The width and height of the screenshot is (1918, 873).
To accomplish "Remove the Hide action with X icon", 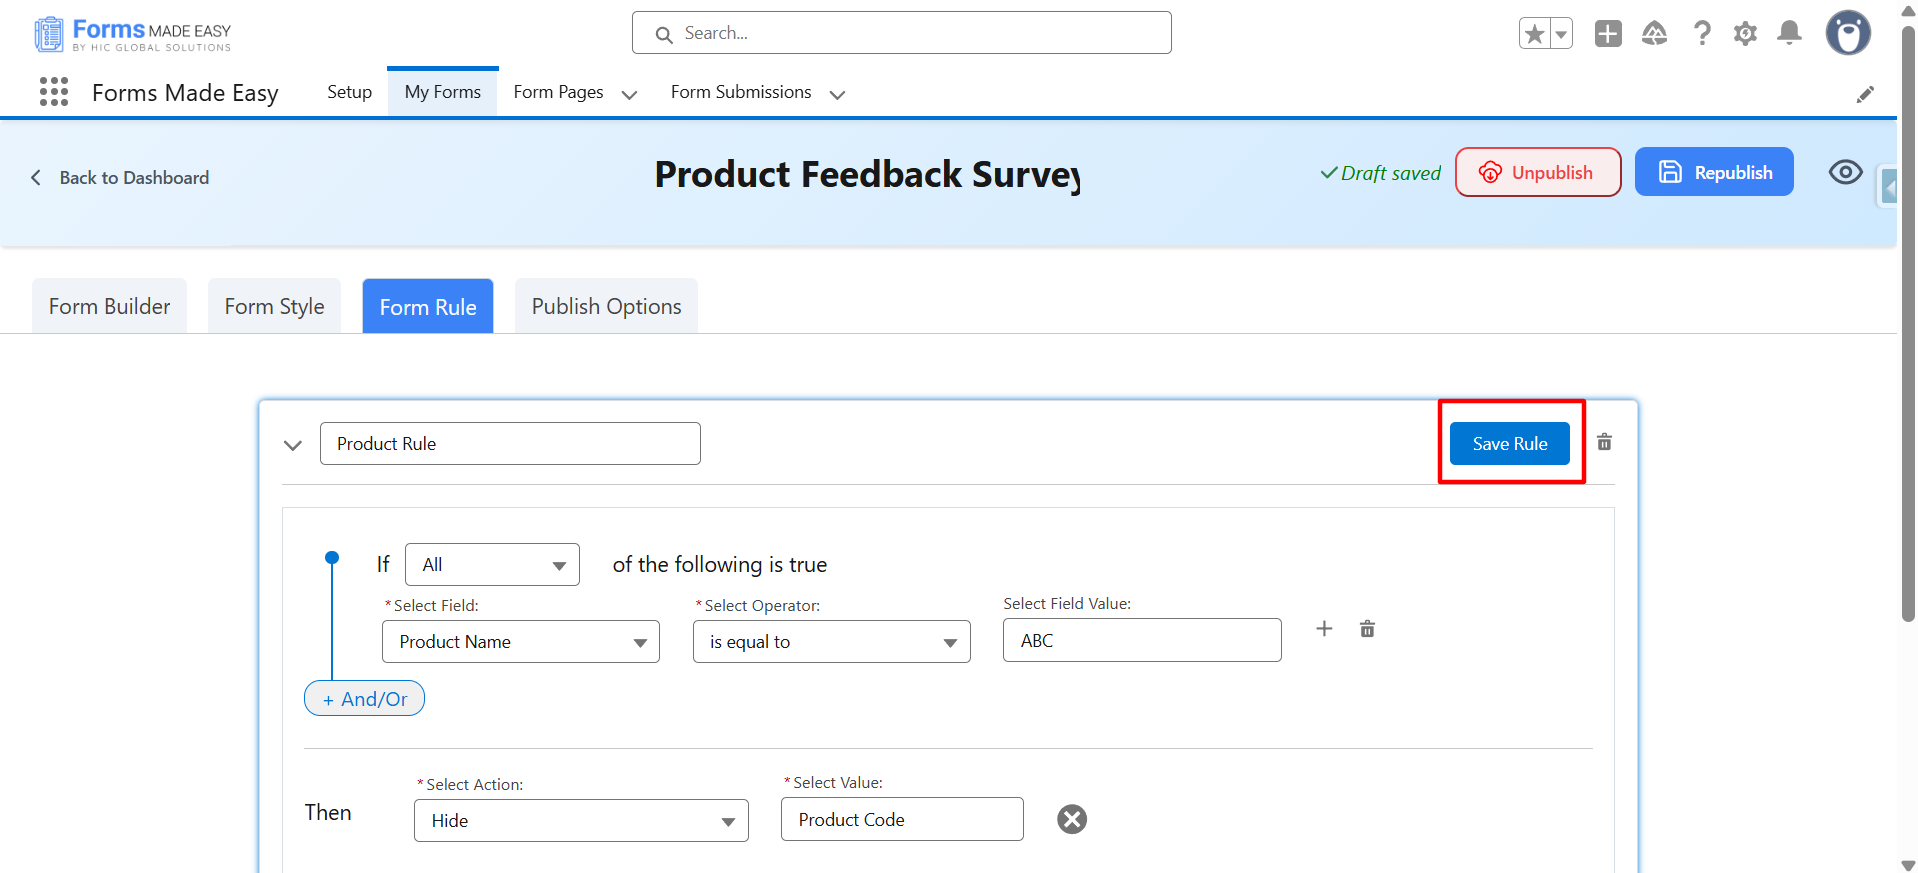I will pyautogui.click(x=1072, y=819).
